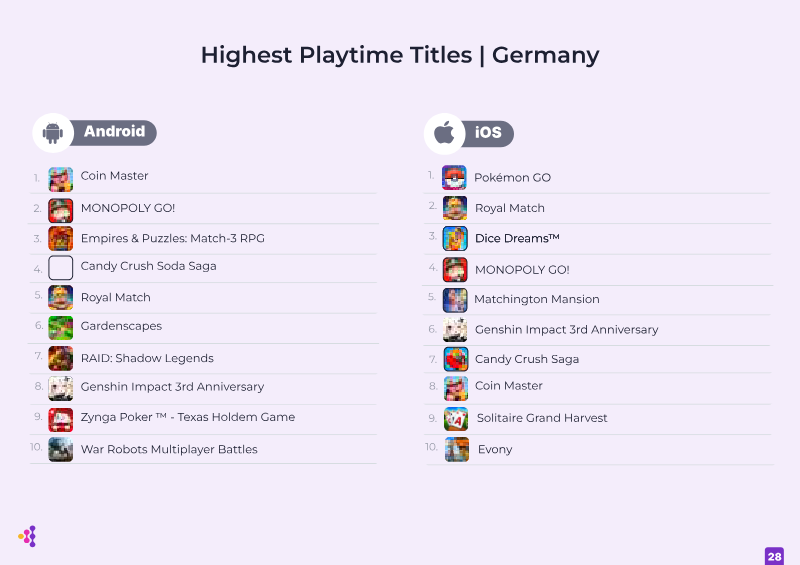Click the logo in bottom-left corner
800x565 pixels.
pyautogui.click(x=27, y=537)
